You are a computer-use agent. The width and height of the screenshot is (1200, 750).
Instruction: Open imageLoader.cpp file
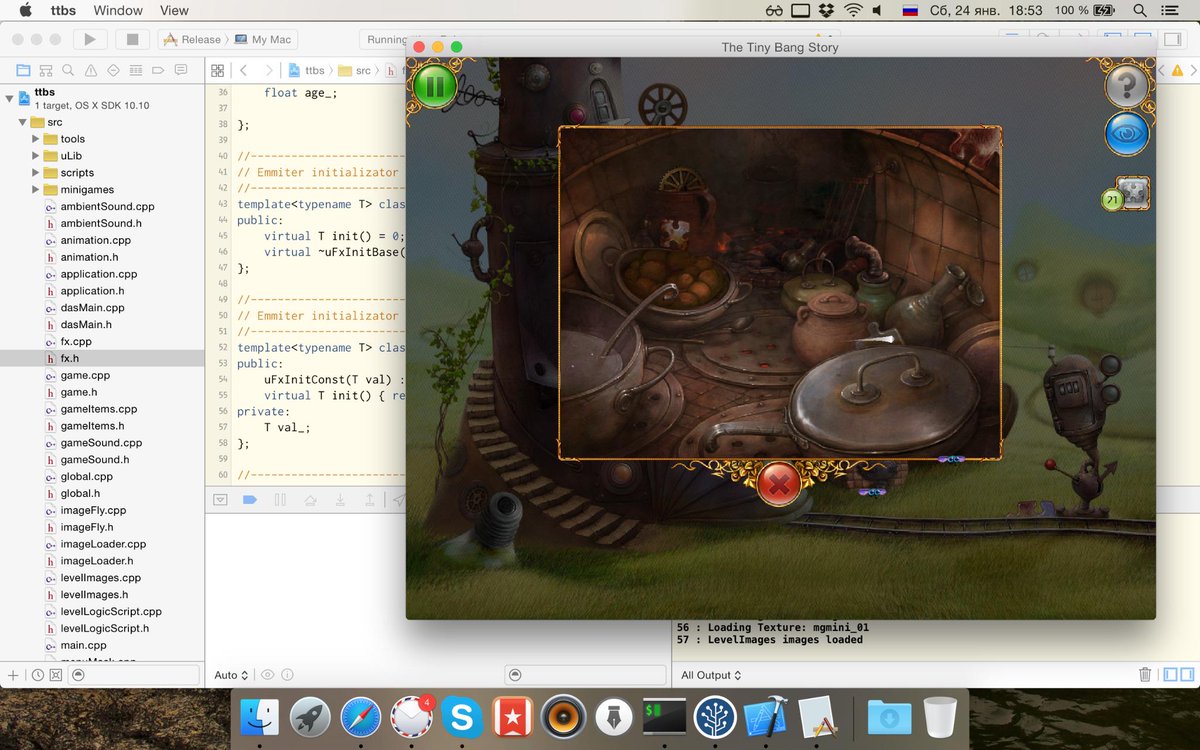pos(102,544)
